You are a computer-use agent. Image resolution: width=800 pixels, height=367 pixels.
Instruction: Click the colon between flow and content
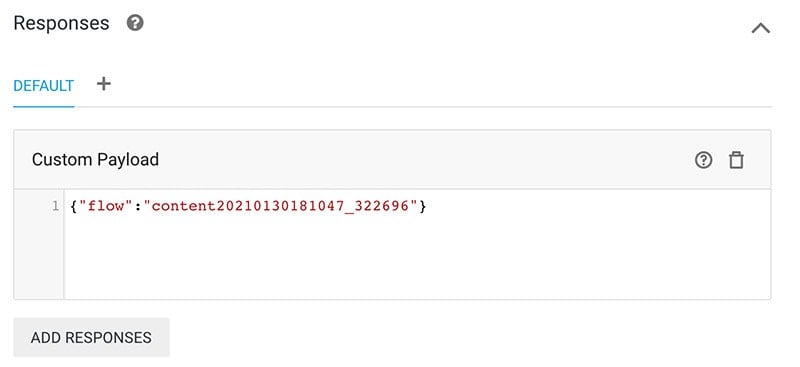click(139, 206)
